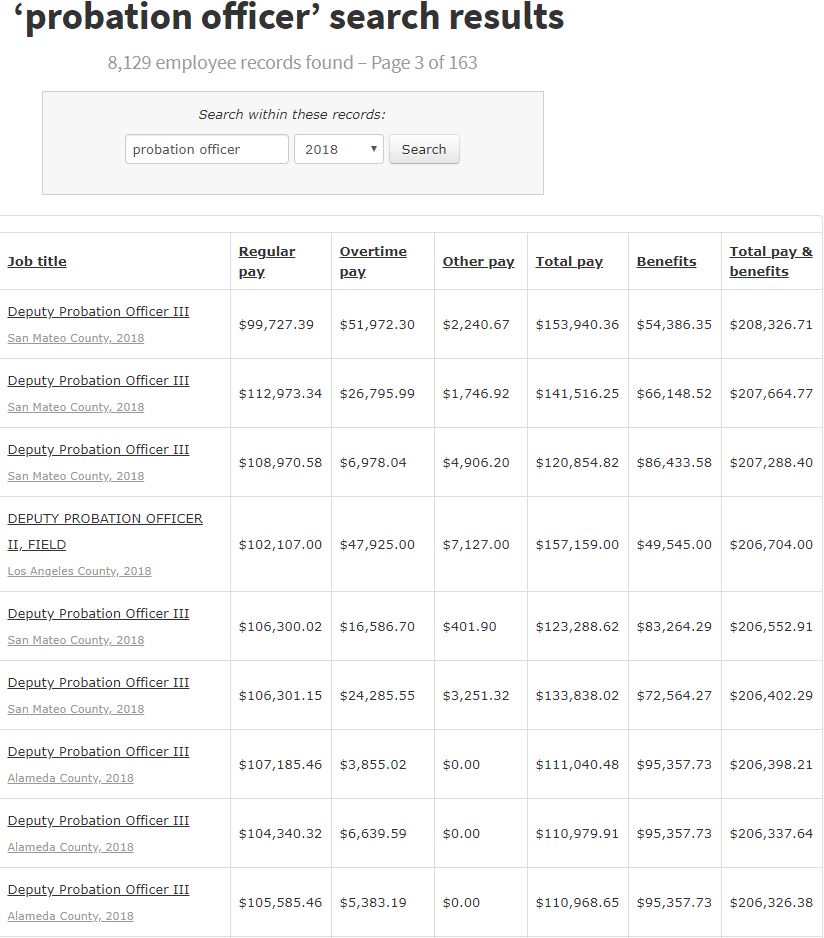Viewport: 824px width, 938px height.
Task: Select total pay value $110,968.65
Action: (577, 903)
